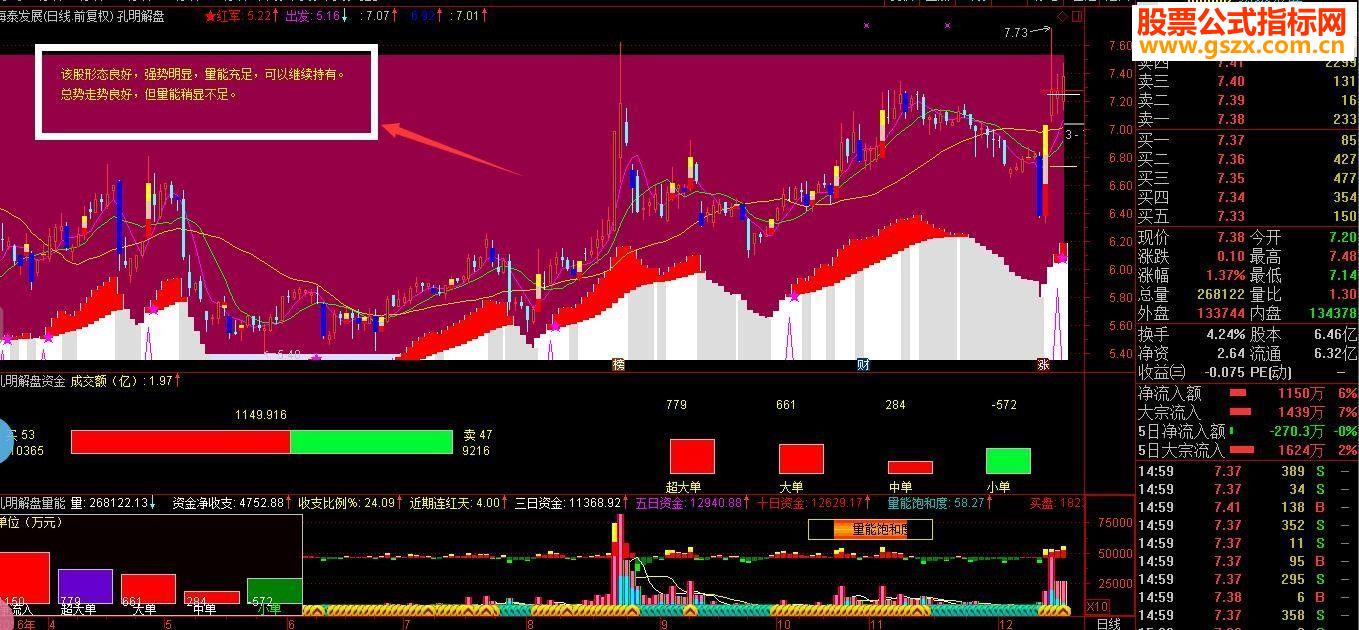Click the red 大单 bar labeled 661
Screen dimensions: 1359x630
pos(801,459)
